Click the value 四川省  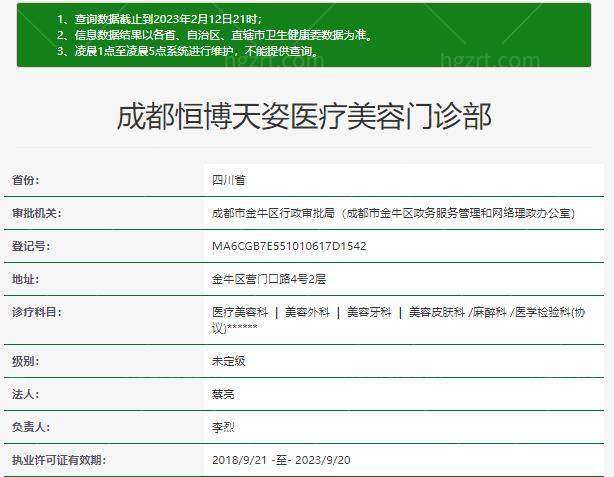coord(229,180)
